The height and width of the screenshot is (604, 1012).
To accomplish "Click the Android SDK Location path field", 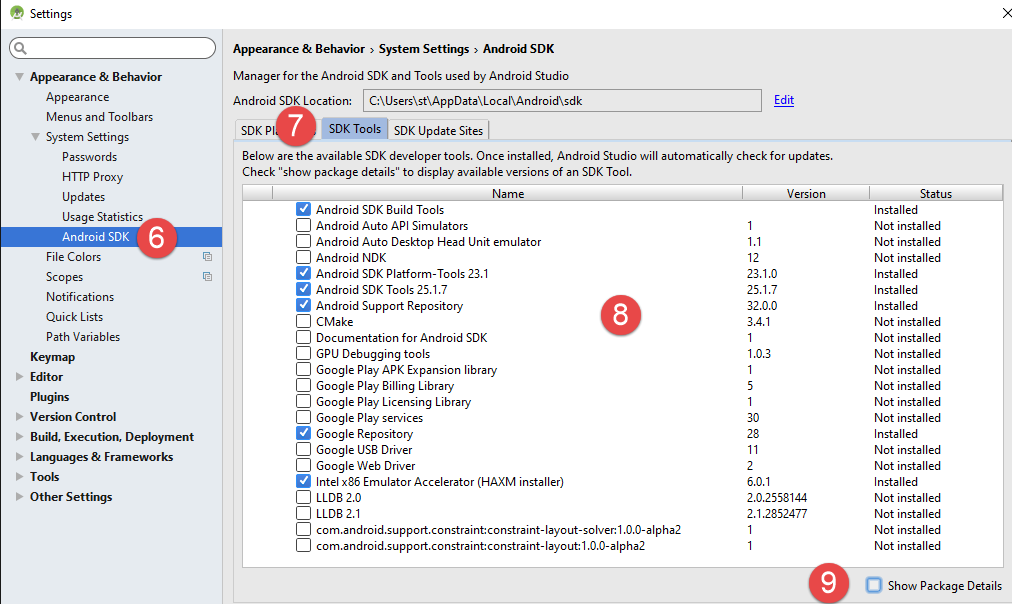I will (560, 100).
